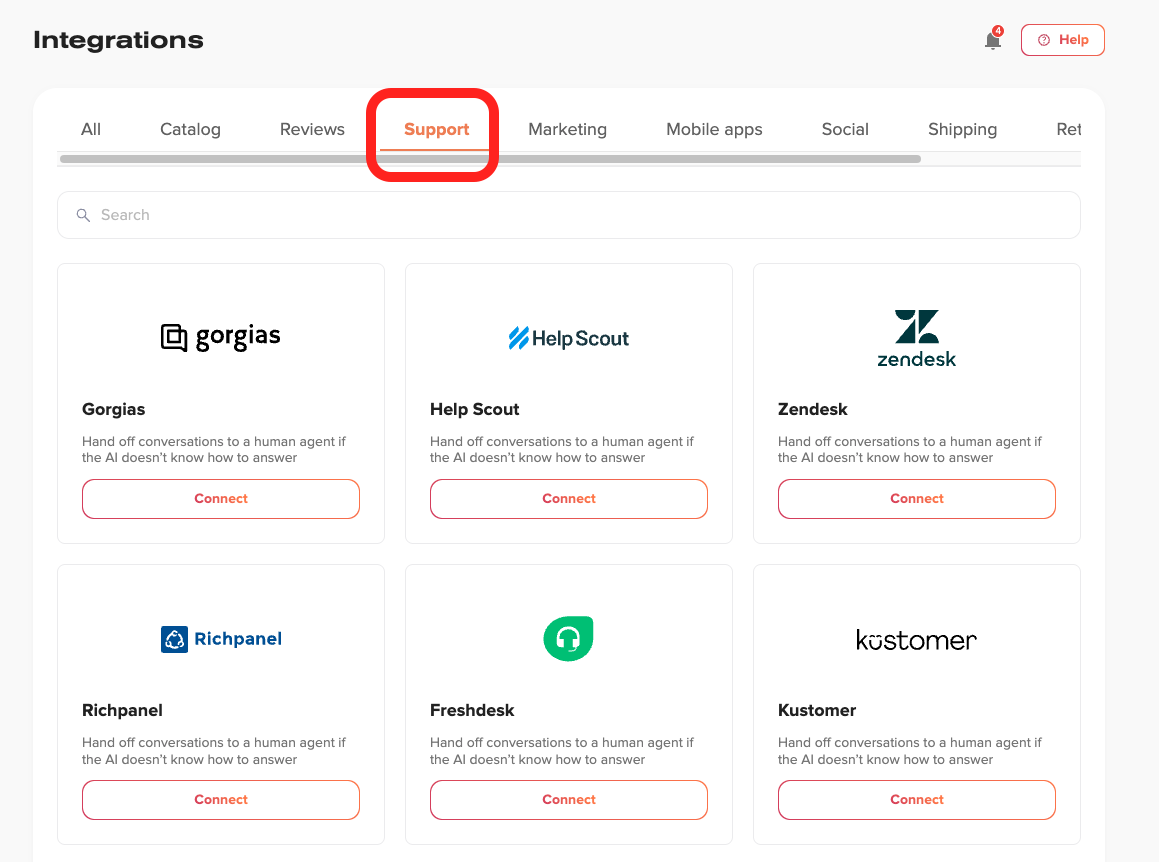Click the horizontal tab scrollbar

tap(491, 159)
